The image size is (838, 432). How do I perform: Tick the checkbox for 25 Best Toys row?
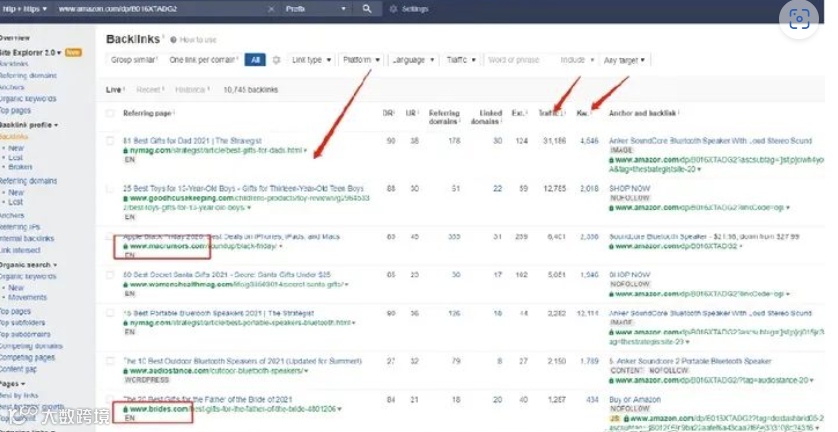(x=110, y=189)
